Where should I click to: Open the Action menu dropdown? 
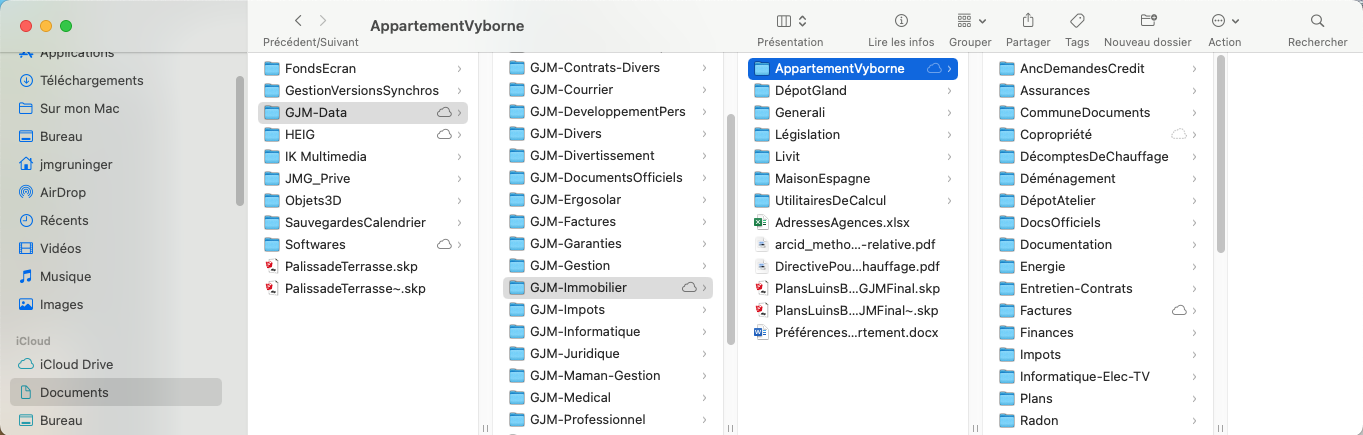[x=1225, y=21]
